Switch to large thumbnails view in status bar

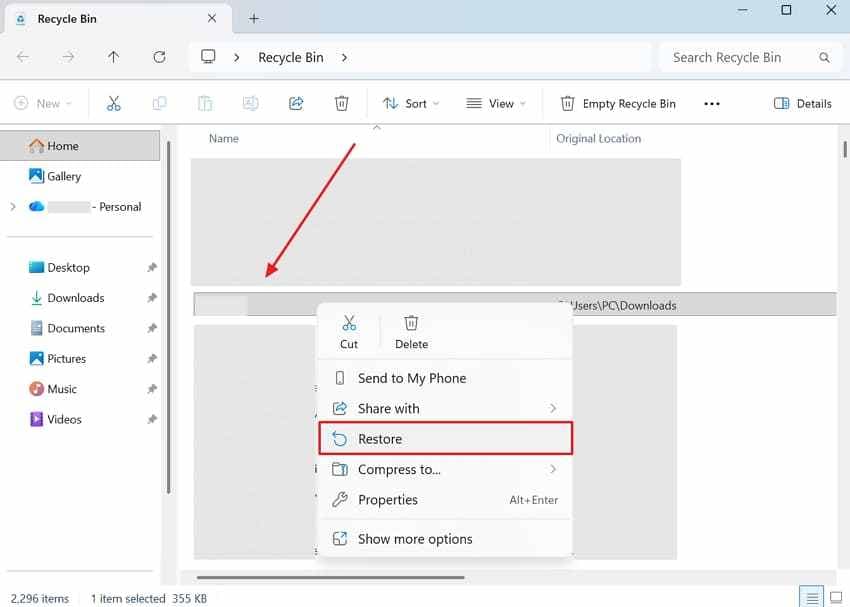click(x=836, y=598)
